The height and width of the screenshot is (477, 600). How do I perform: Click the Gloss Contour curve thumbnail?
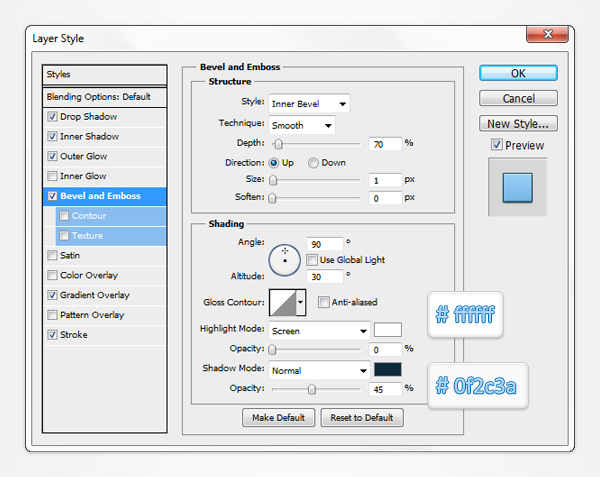(281, 303)
